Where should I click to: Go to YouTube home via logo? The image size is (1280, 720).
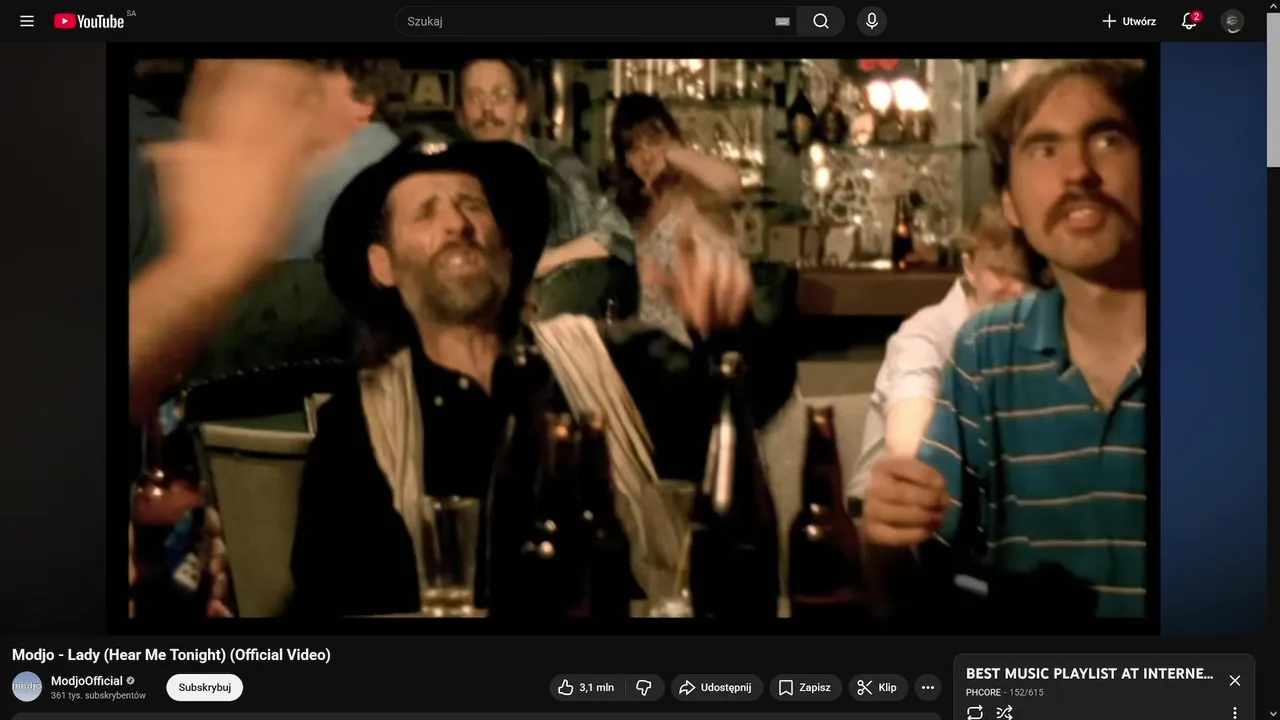point(89,21)
